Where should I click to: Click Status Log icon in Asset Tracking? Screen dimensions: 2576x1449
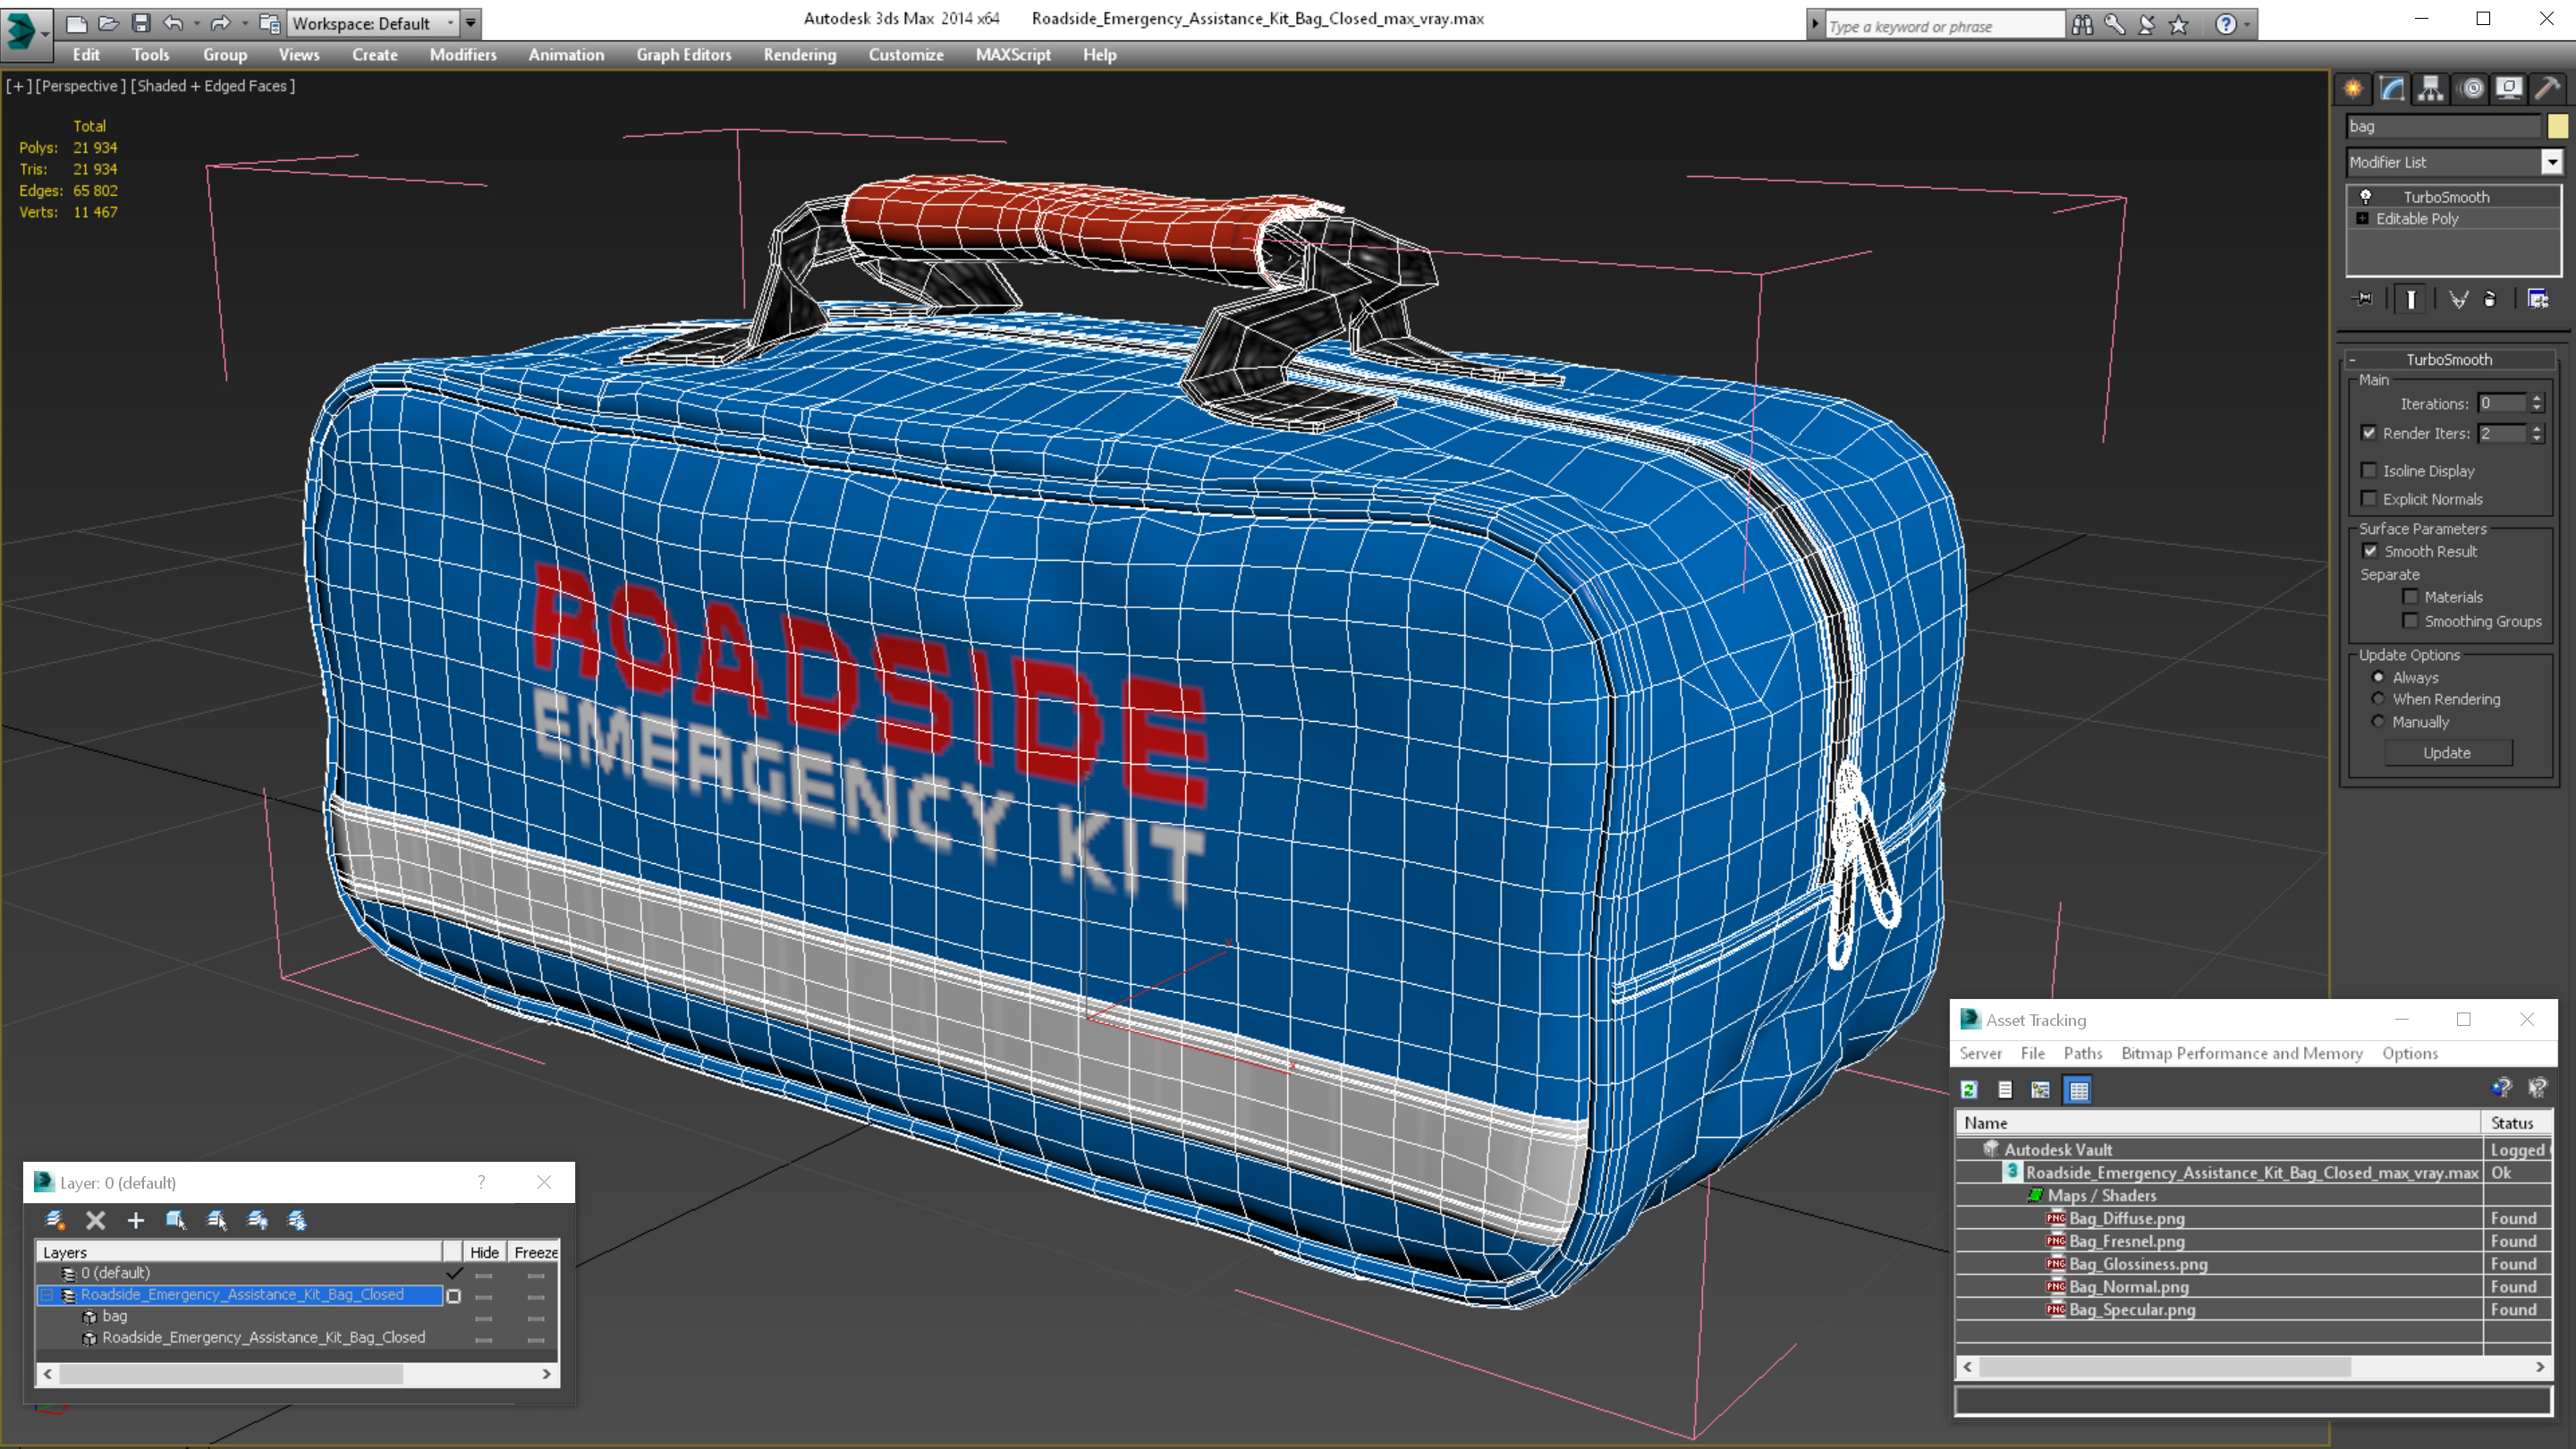2005,1090
